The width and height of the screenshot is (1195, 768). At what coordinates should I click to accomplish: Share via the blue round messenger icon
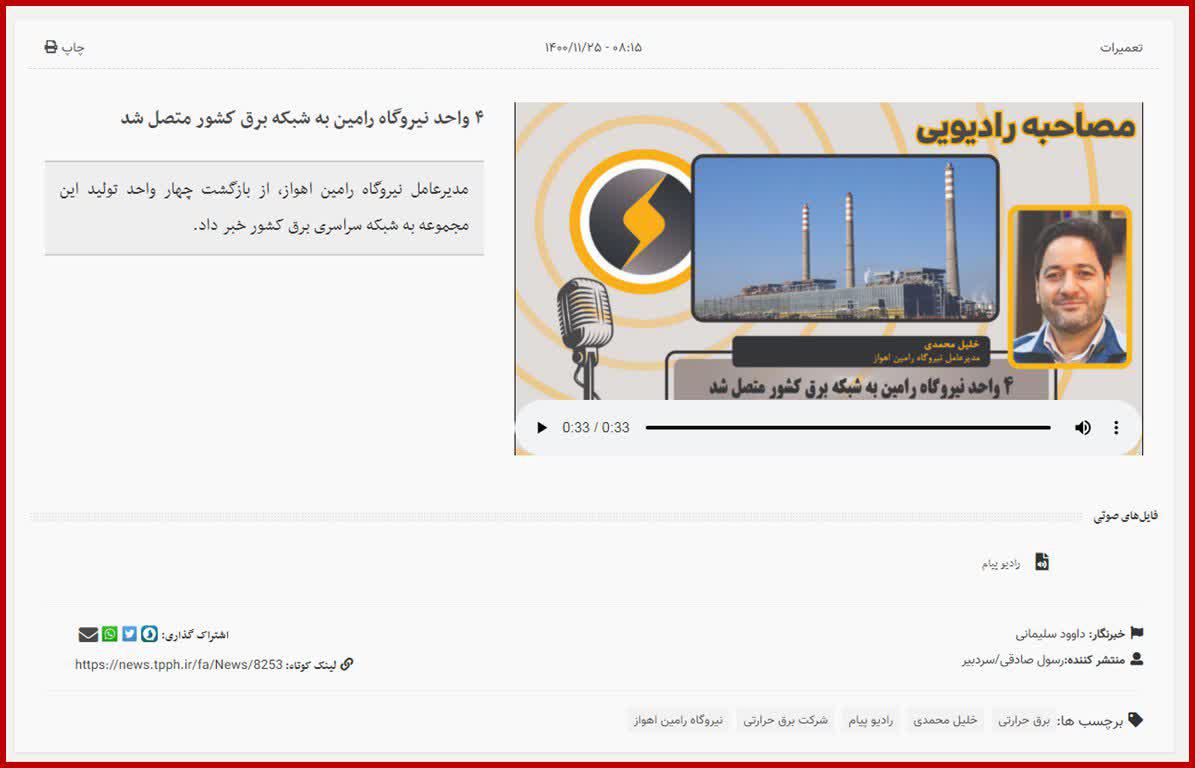pos(149,634)
